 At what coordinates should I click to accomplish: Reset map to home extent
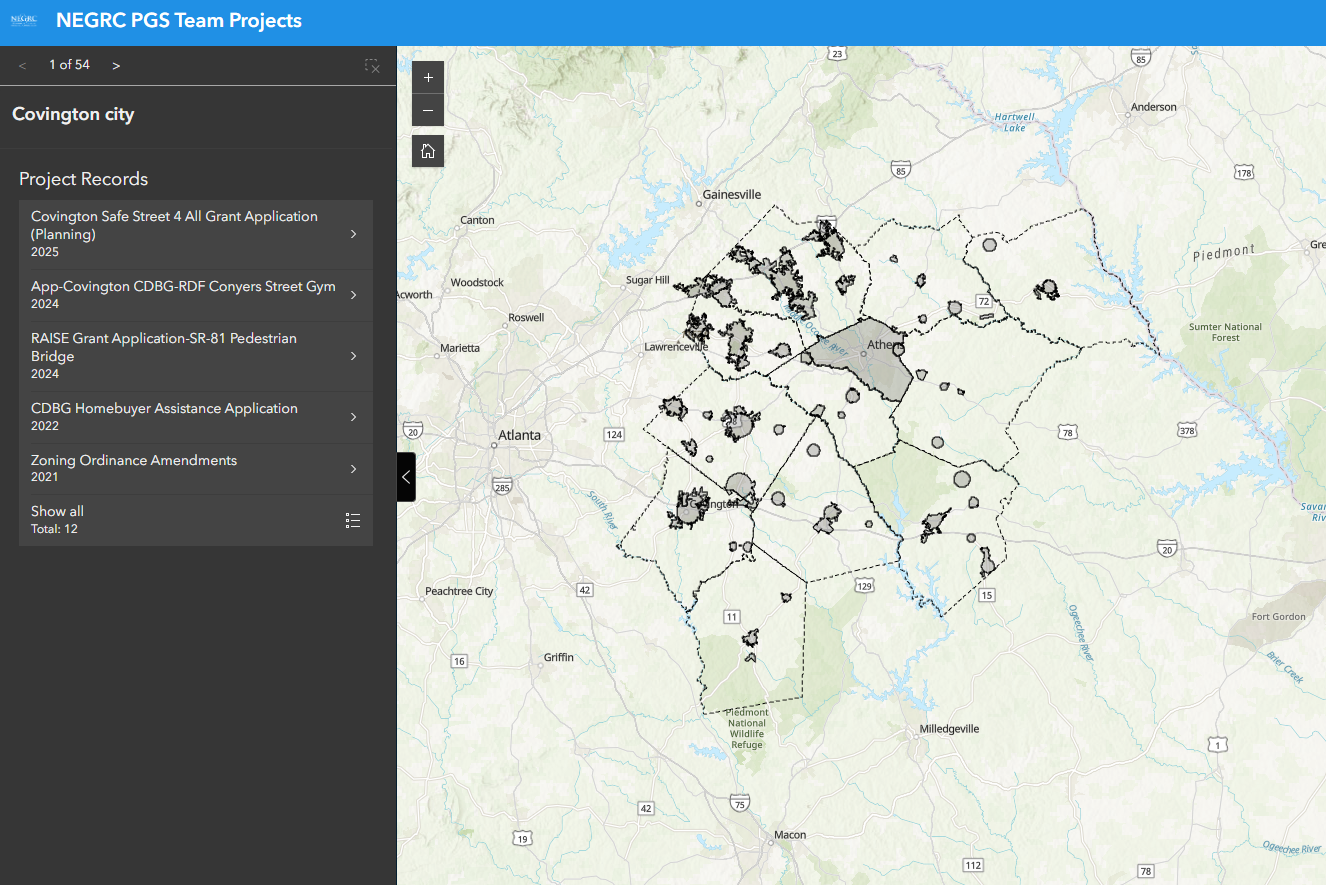point(428,151)
